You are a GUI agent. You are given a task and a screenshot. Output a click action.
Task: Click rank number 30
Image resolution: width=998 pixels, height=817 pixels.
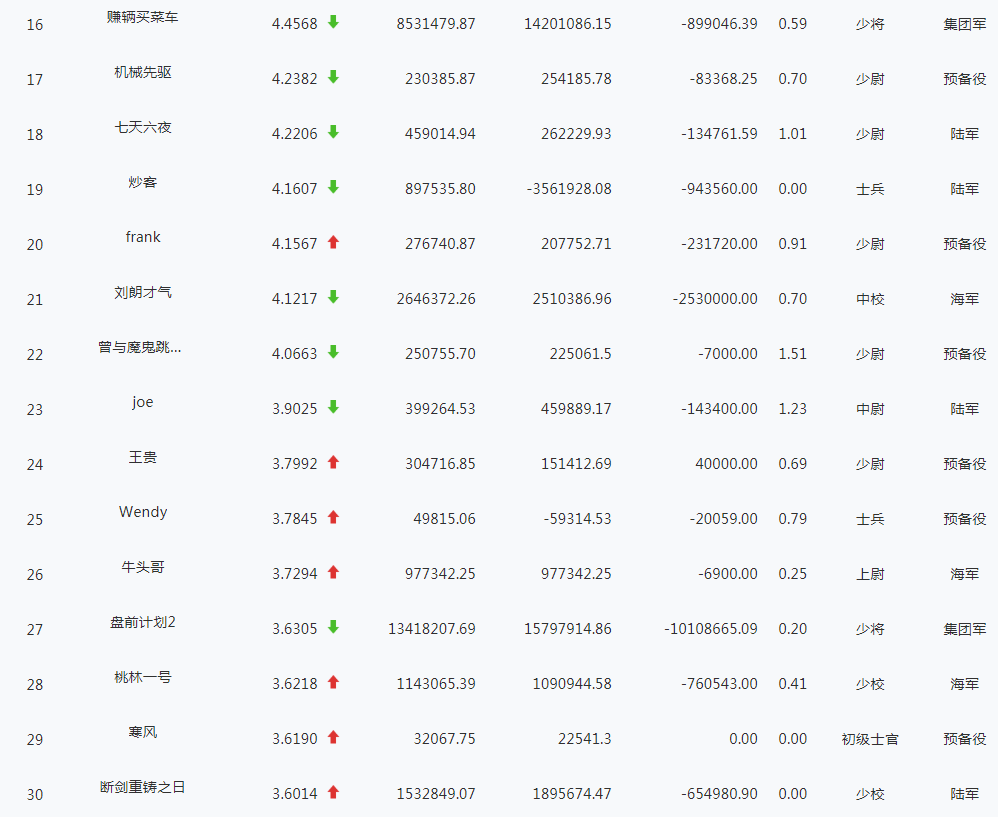click(x=35, y=795)
